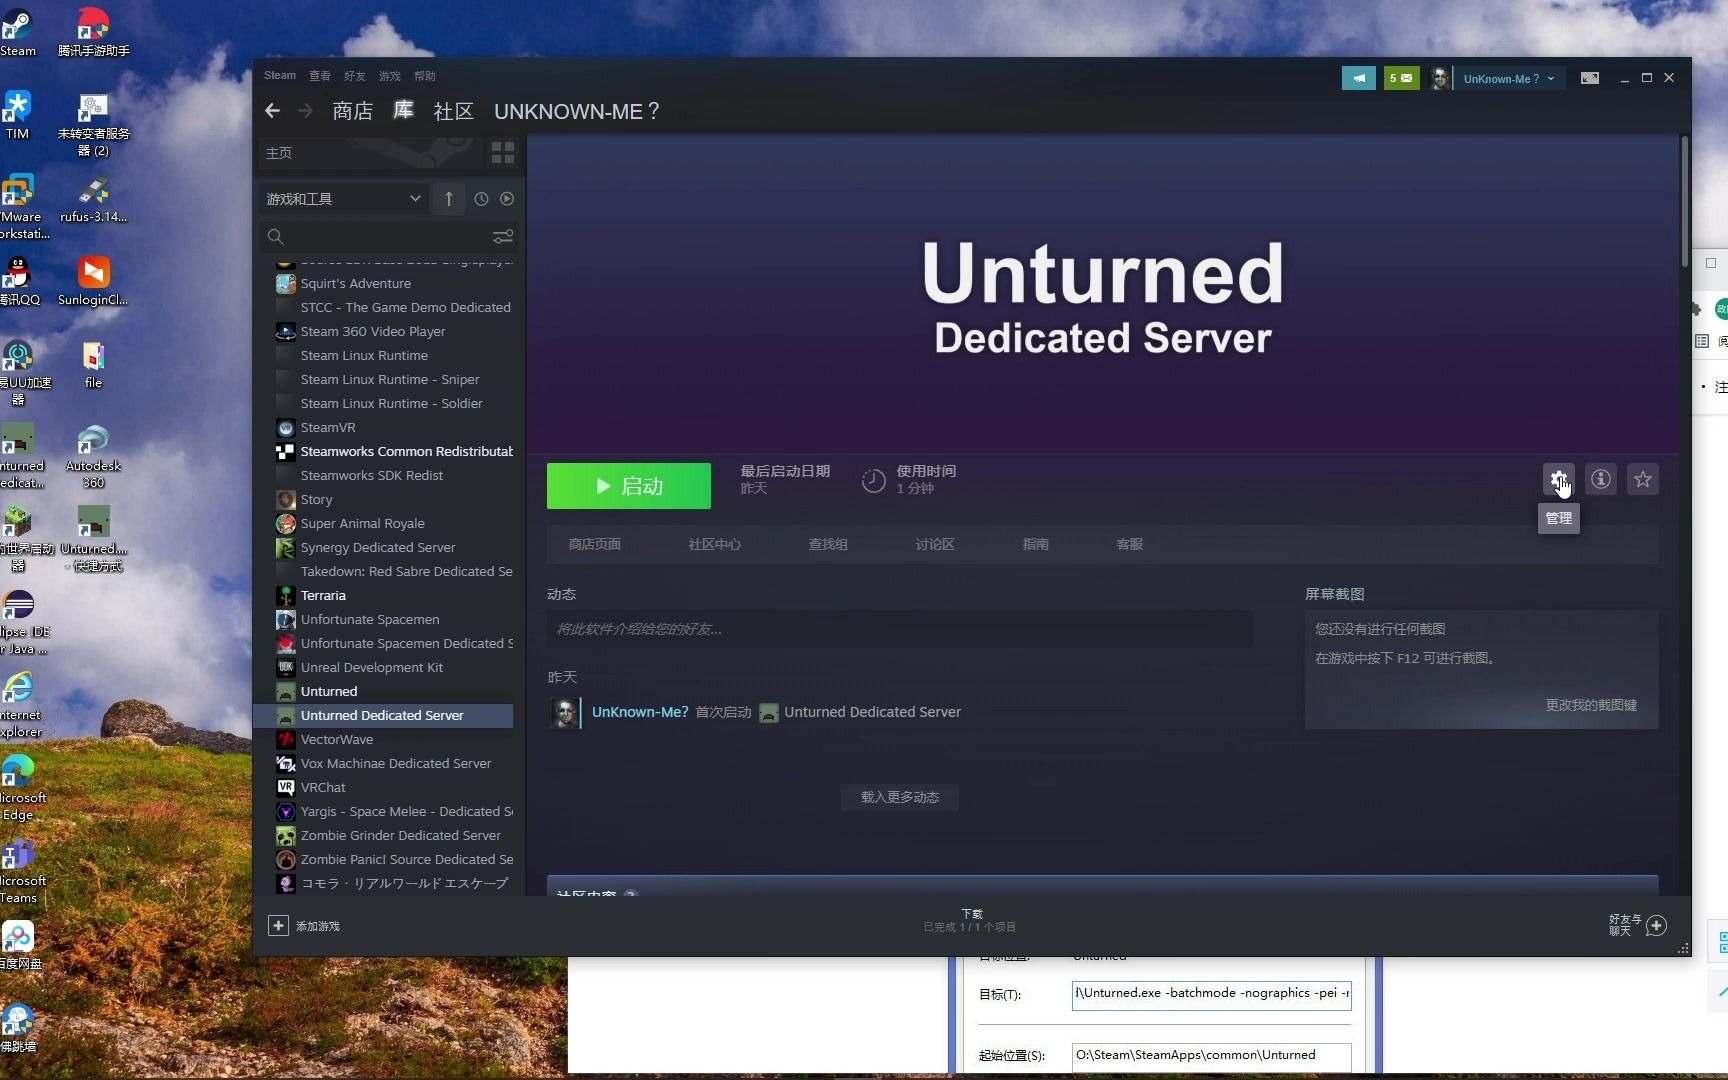Open the 好友 menu
The height and width of the screenshot is (1080, 1728).
355,76
